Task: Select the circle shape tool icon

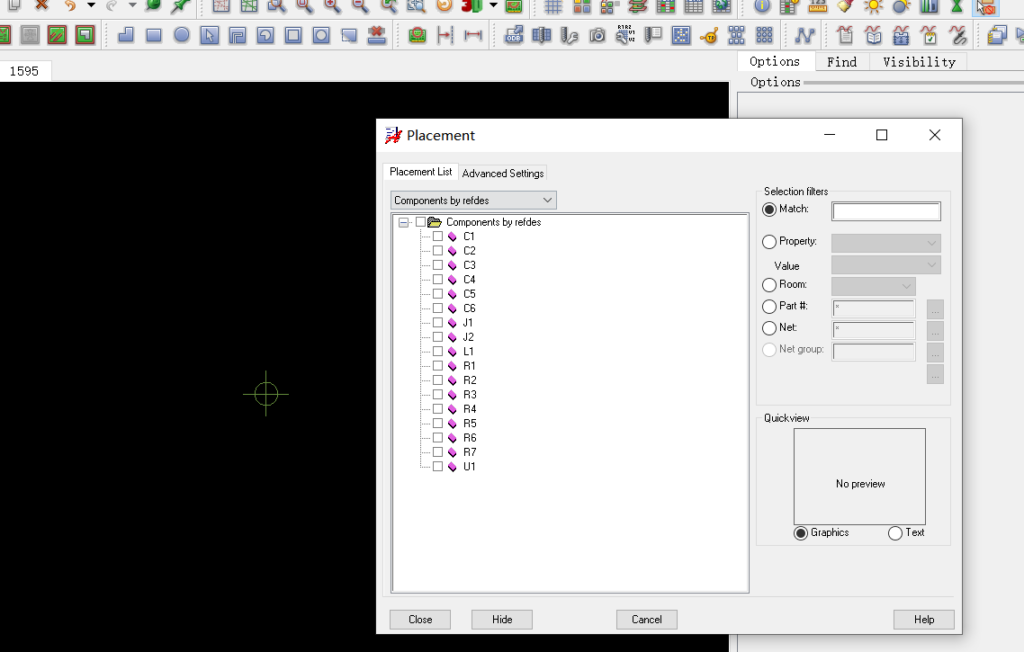Action: tap(182, 36)
